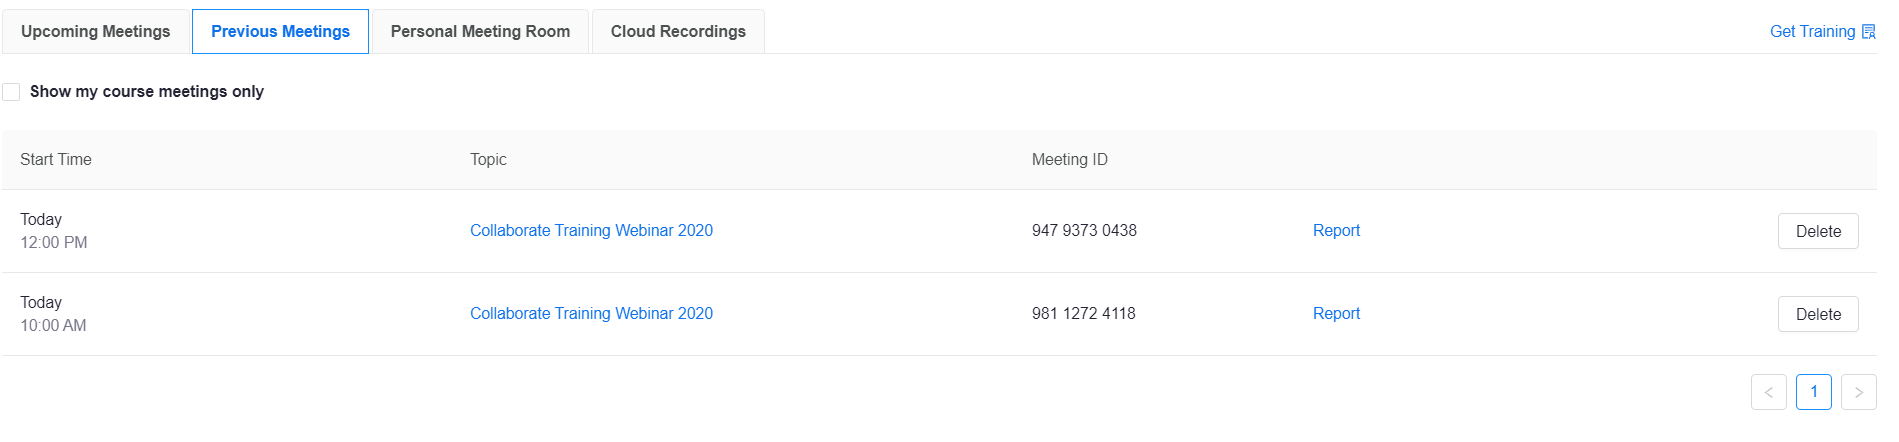Click the Topic column header
This screenshot has height=442, width=1899.
pos(488,160)
